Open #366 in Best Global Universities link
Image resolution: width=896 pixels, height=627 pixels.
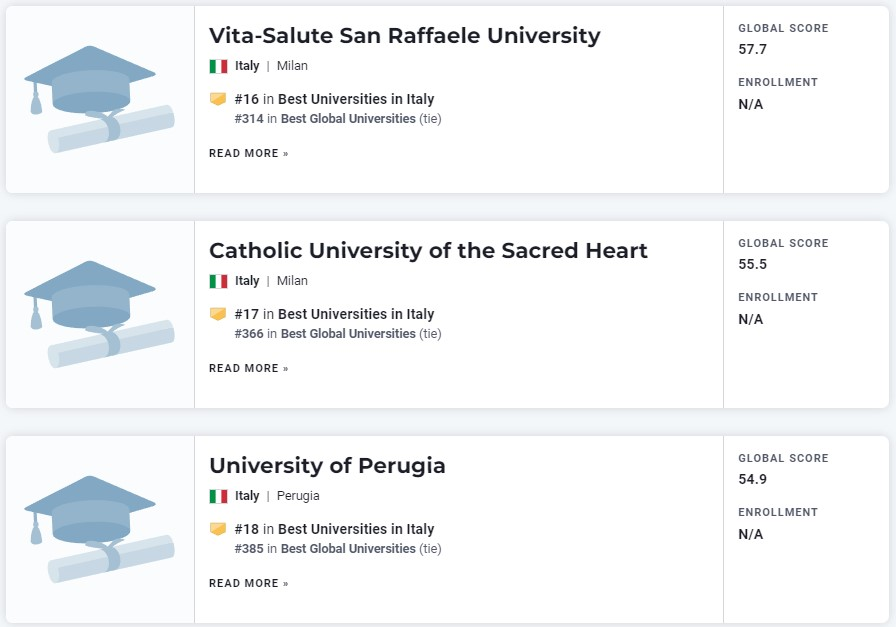(x=325, y=333)
